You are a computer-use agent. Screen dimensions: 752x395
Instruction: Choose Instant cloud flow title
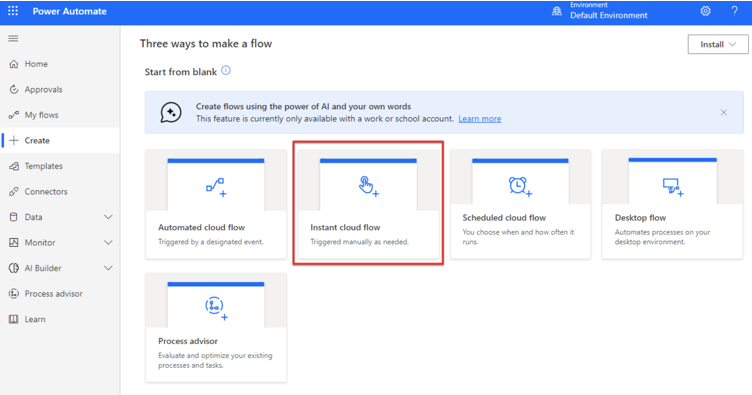345,227
